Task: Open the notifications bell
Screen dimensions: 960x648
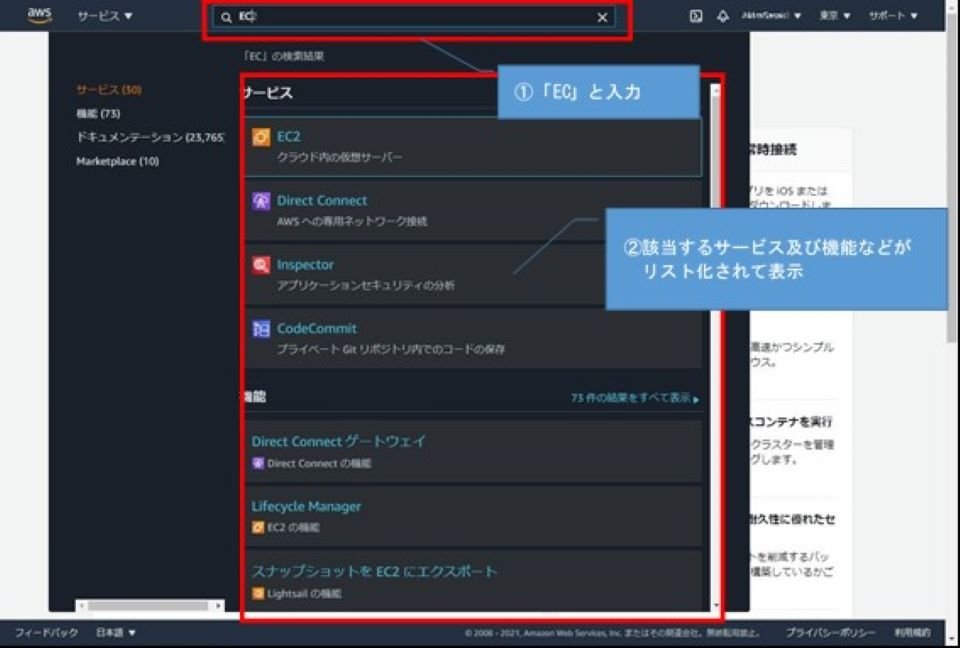Action: coord(723,16)
